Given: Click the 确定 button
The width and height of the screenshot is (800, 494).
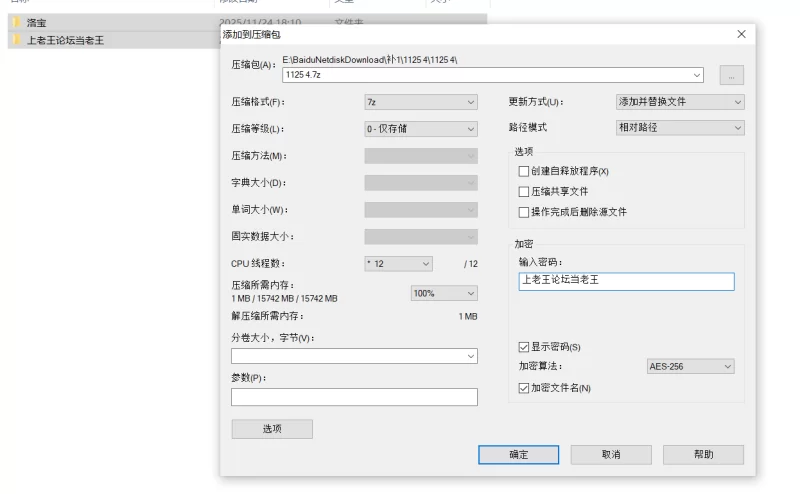Looking at the screenshot, I should [518, 455].
